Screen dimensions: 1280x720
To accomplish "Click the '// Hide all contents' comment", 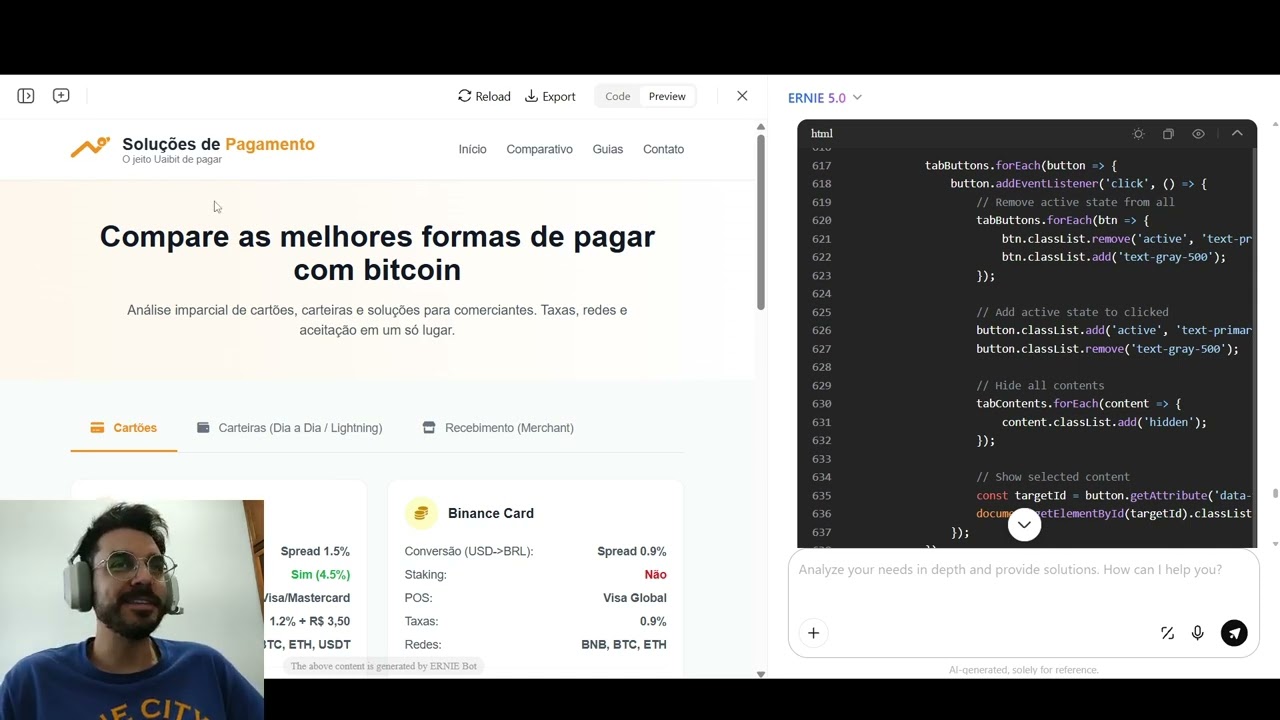I will point(1040,385).
